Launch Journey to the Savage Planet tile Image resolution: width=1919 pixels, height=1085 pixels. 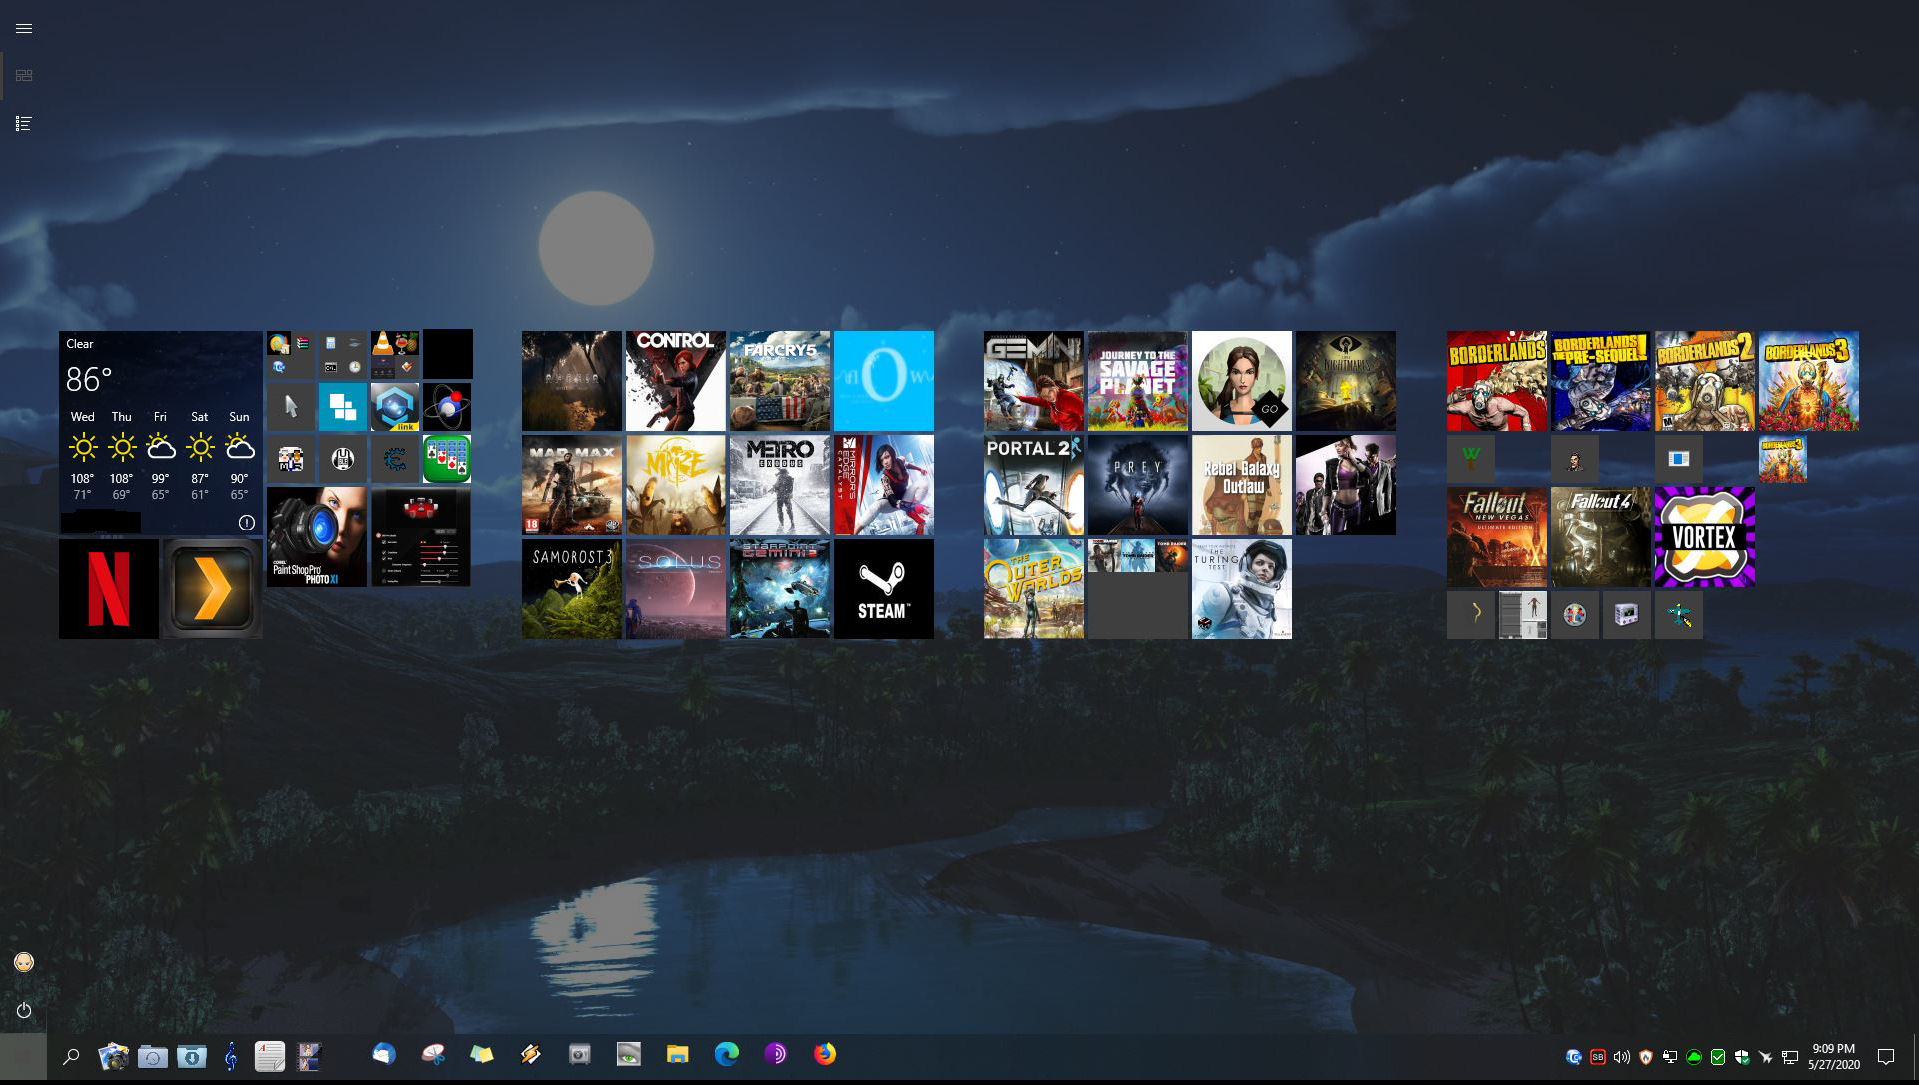point(1138,381)
